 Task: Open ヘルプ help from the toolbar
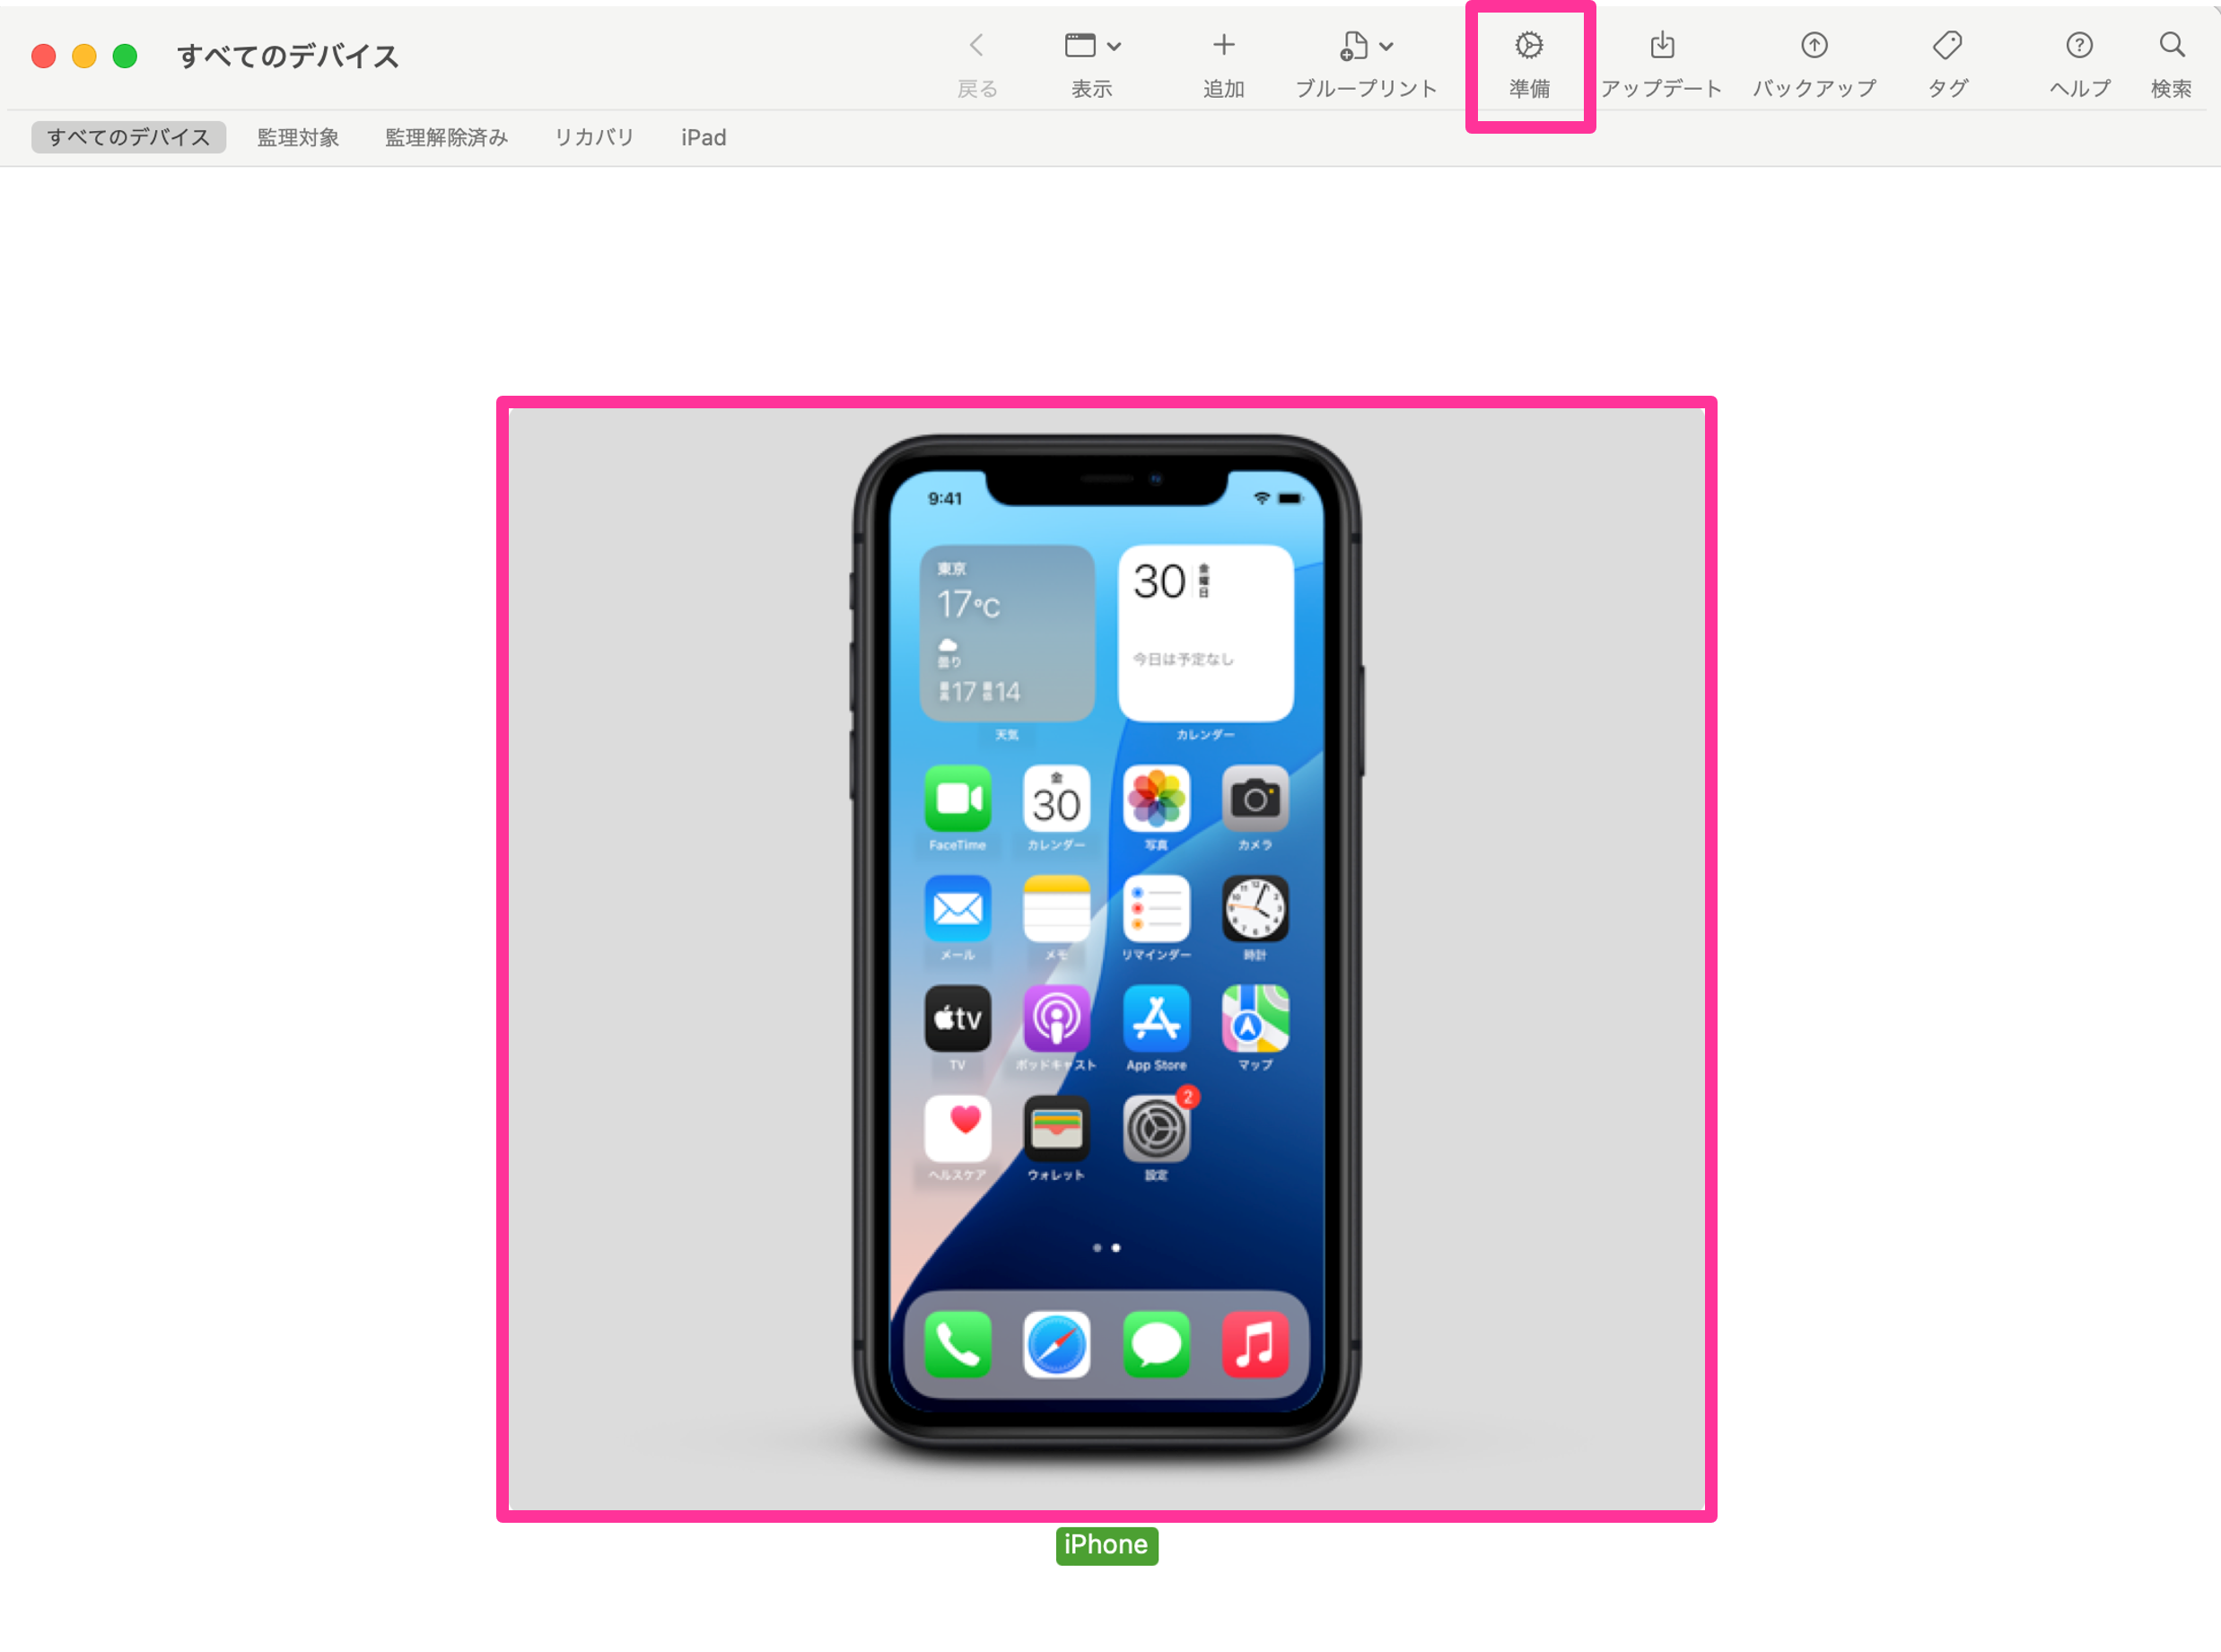tap(2078, 46)
